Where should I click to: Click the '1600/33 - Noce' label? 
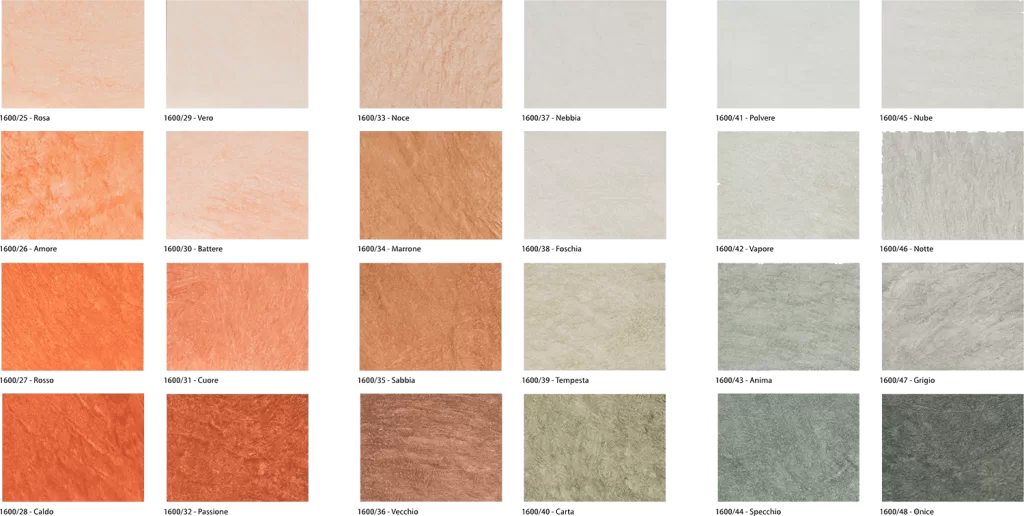384,118
